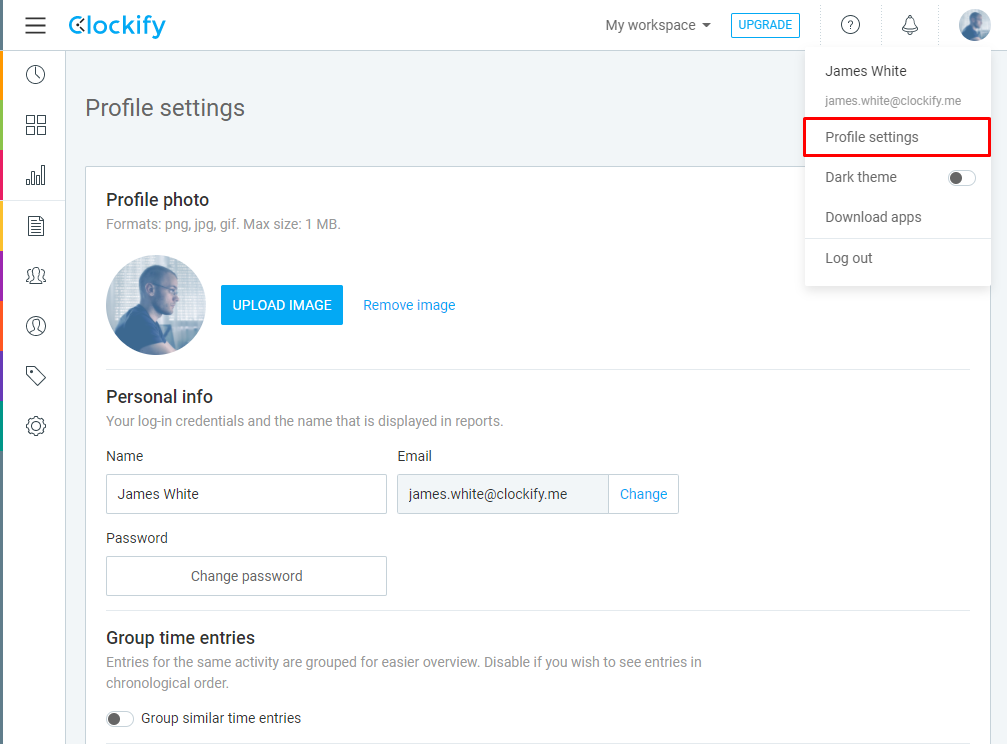Screen dimensions: 1007x744
Task: Open the Team people icon
Action: coord(35,276)
